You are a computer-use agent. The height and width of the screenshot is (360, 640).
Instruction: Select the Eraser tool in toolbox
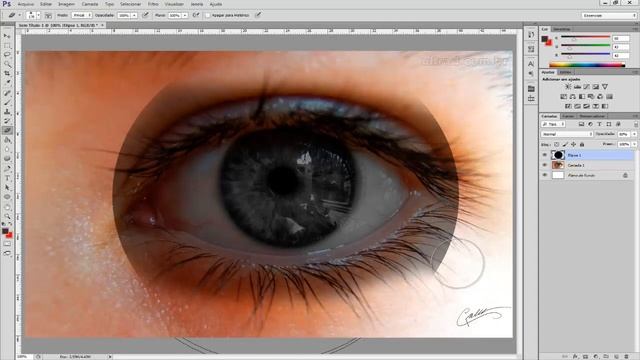point(7,131)
